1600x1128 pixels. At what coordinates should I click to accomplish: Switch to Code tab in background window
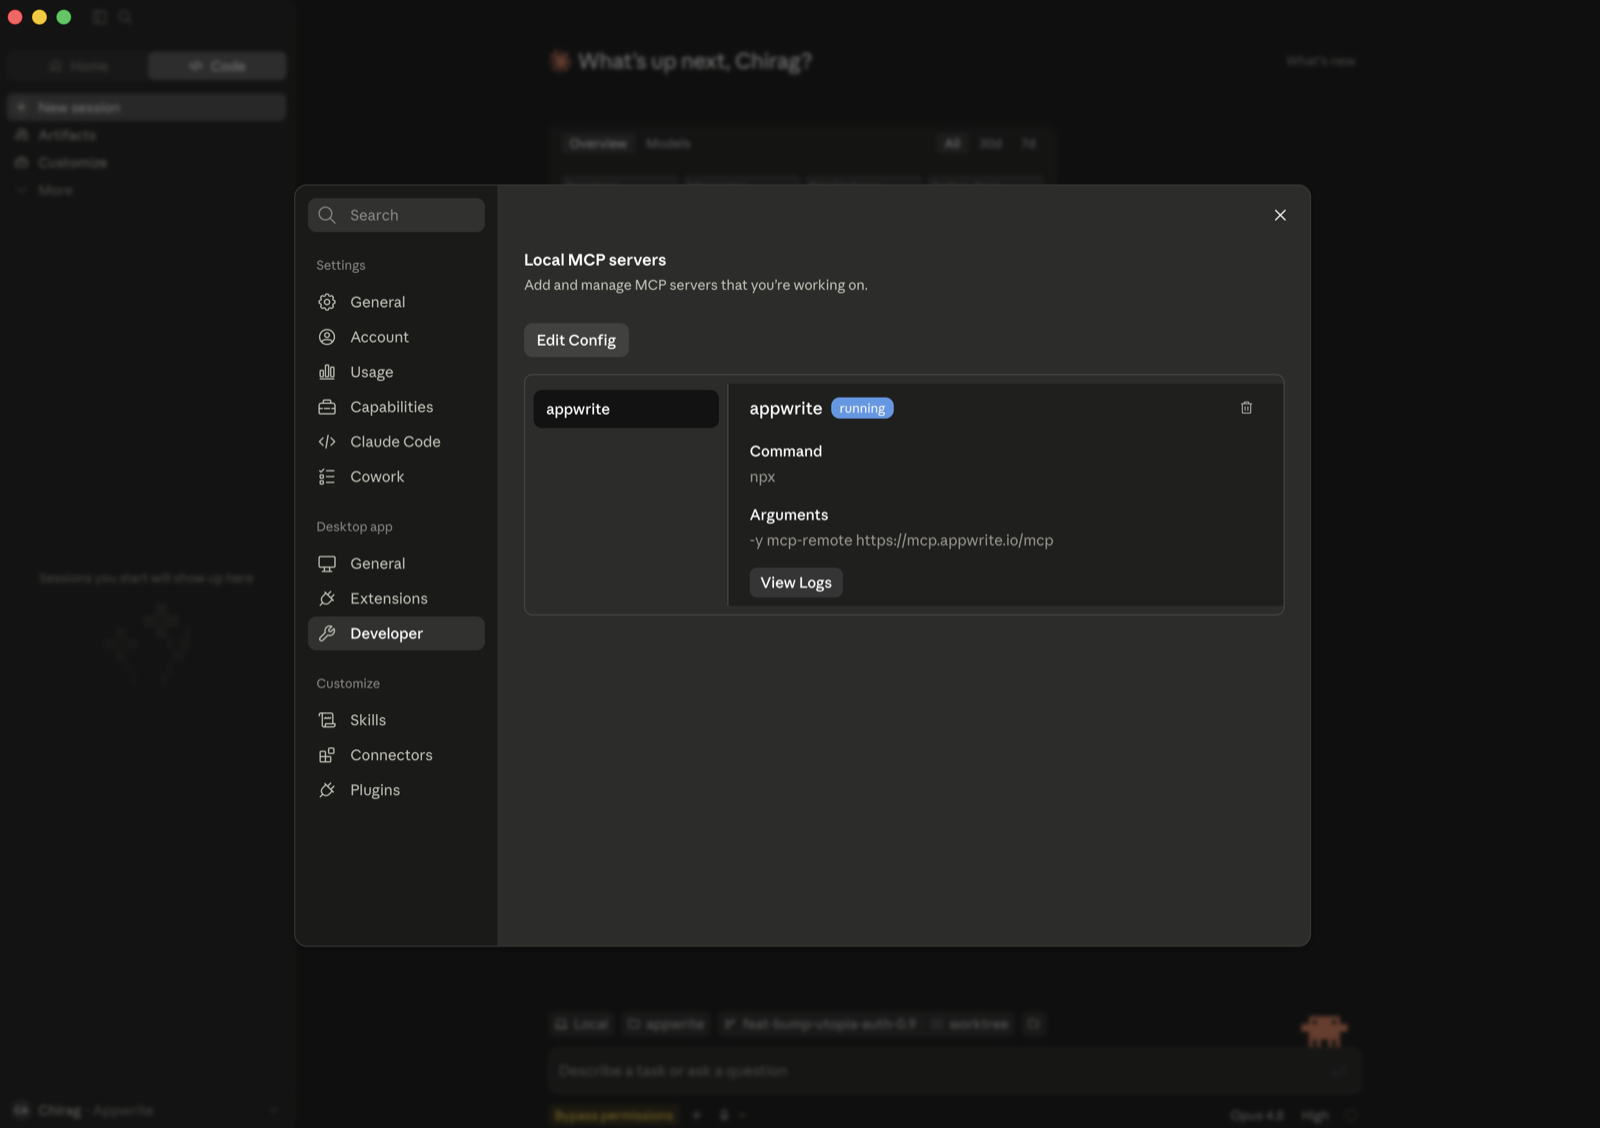click(x=217, y=66)
